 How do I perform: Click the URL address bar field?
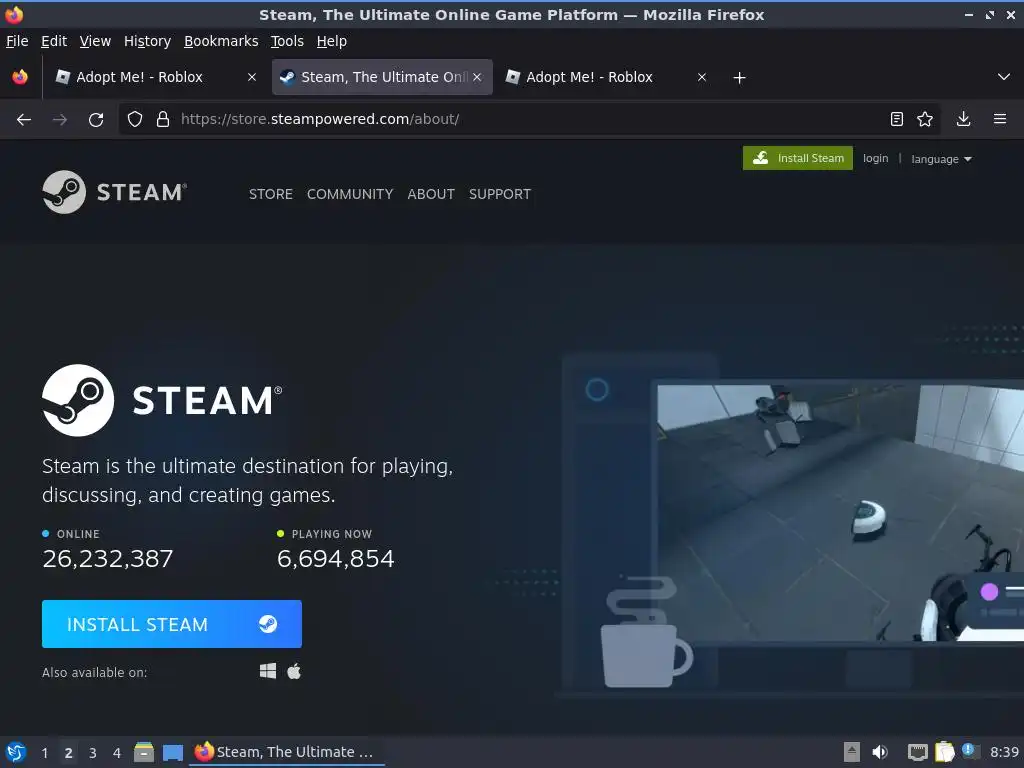pos(529,119)
